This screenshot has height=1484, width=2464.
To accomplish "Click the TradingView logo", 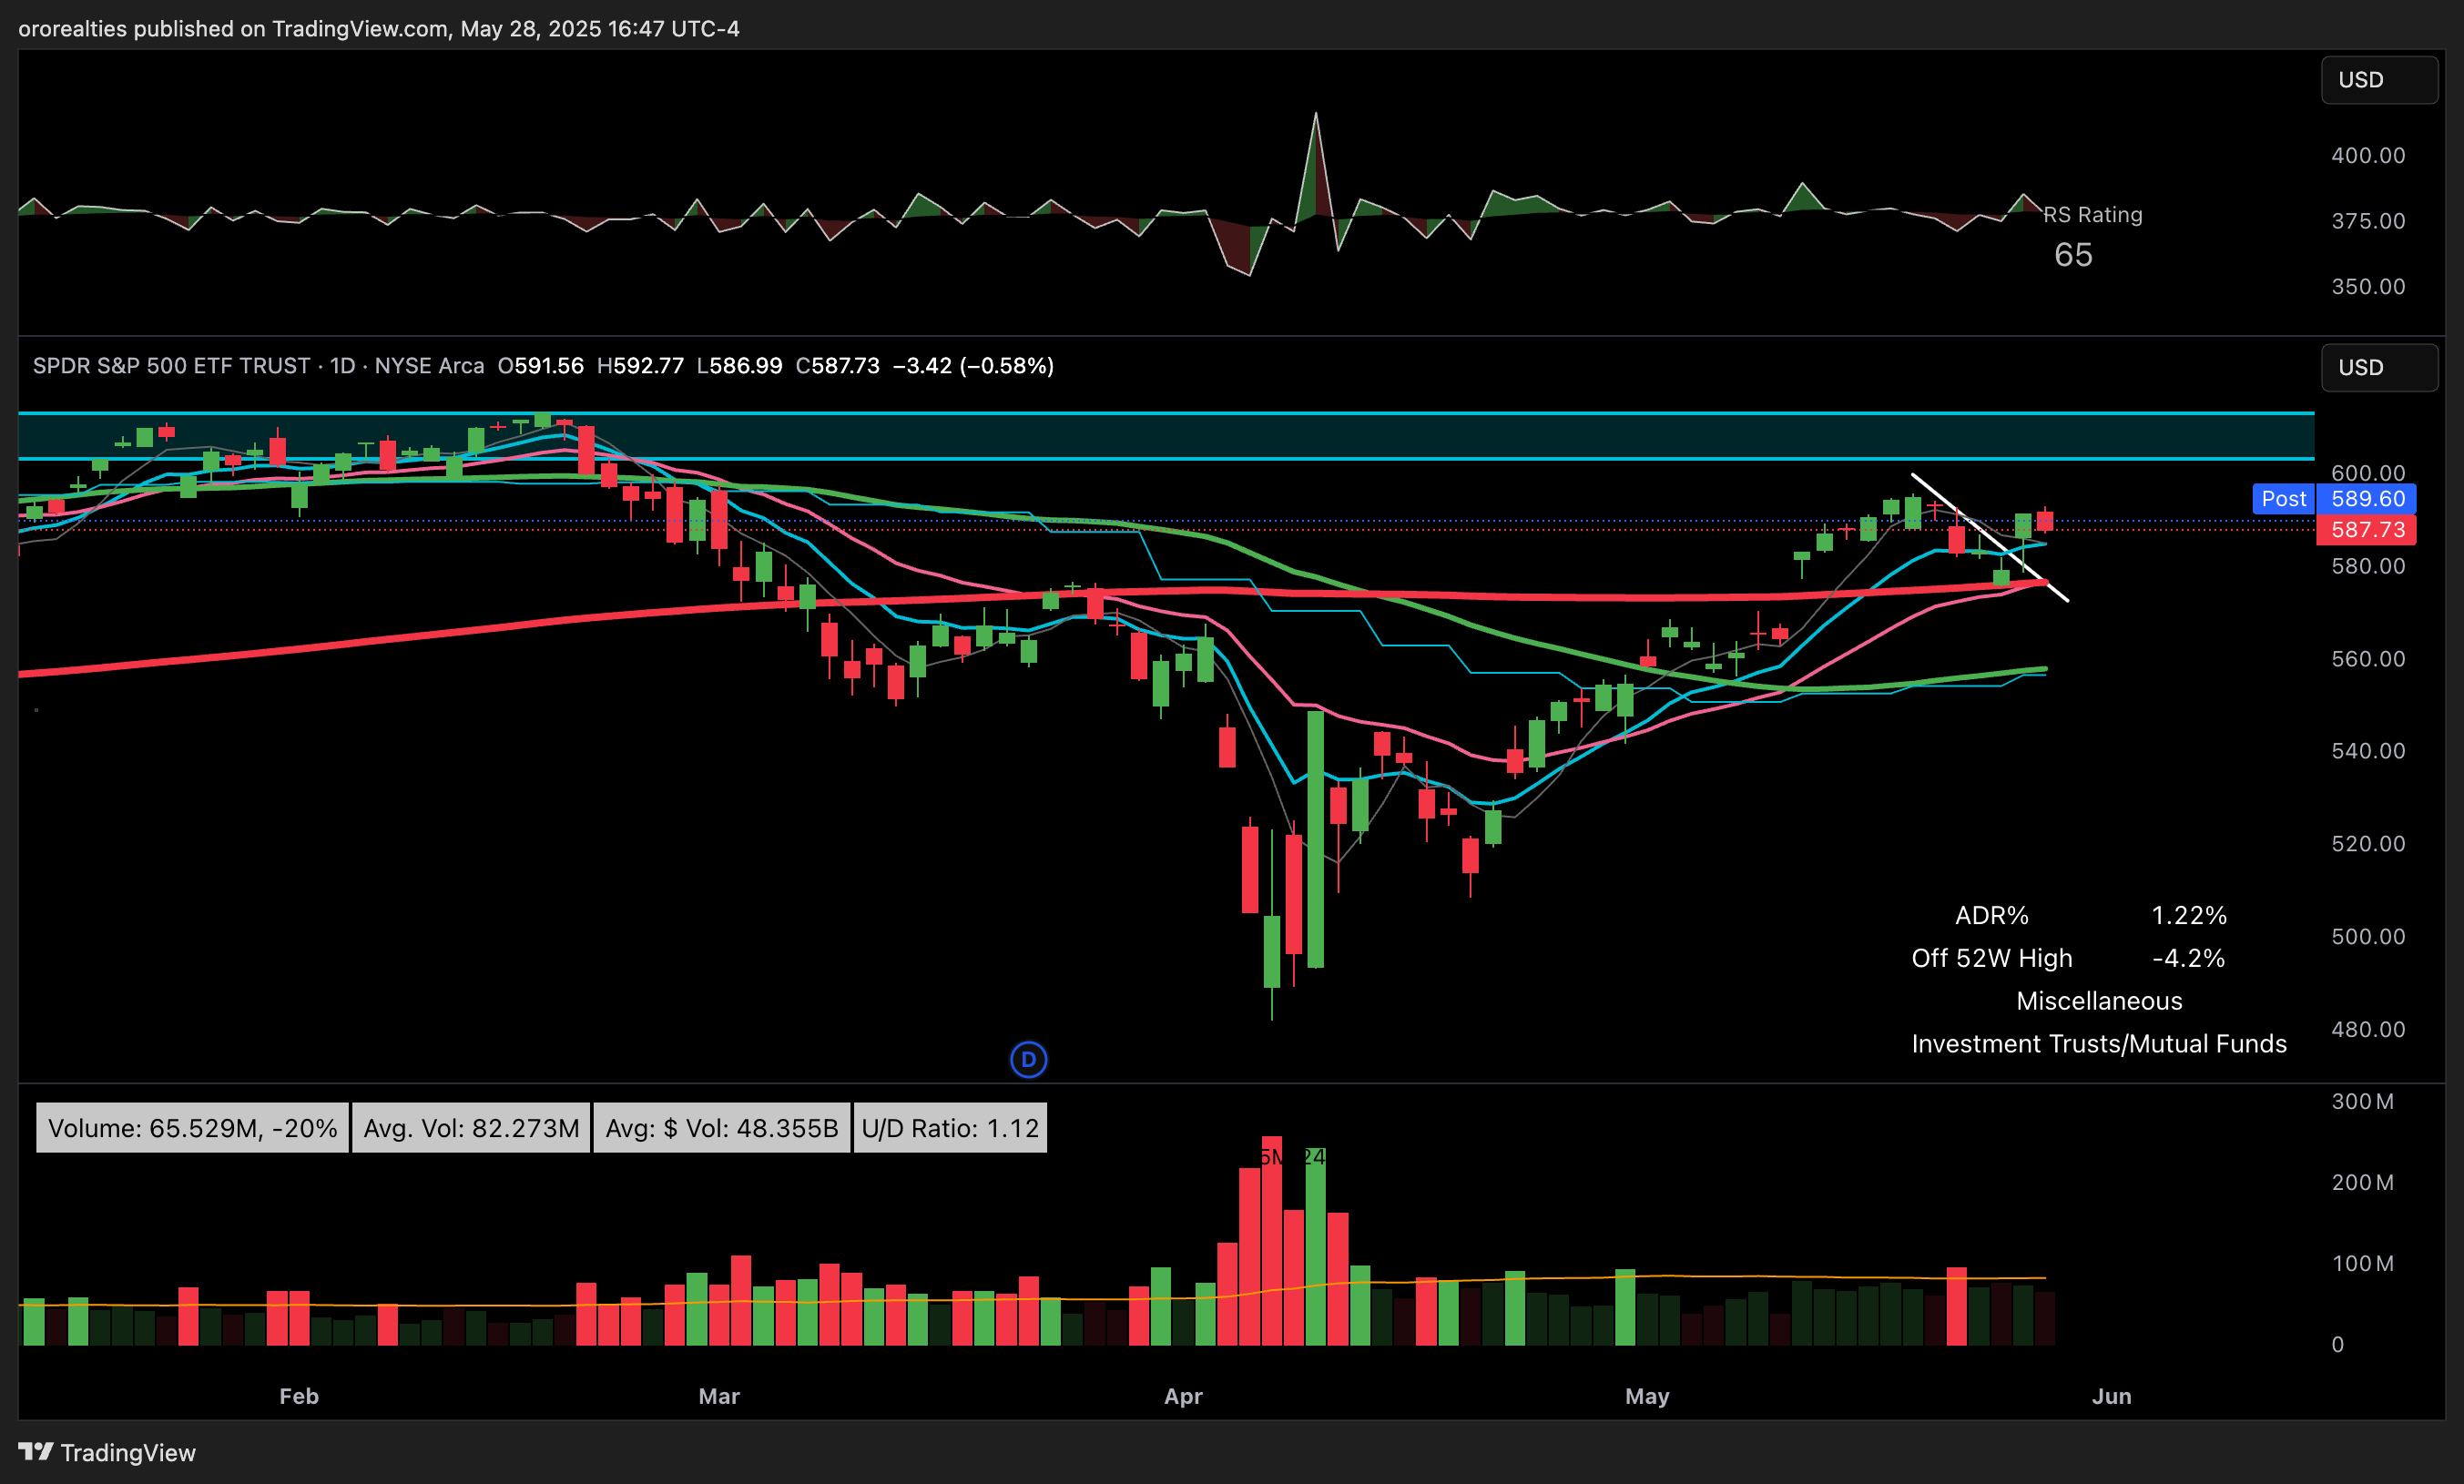I will click(x=107, y=1452).
